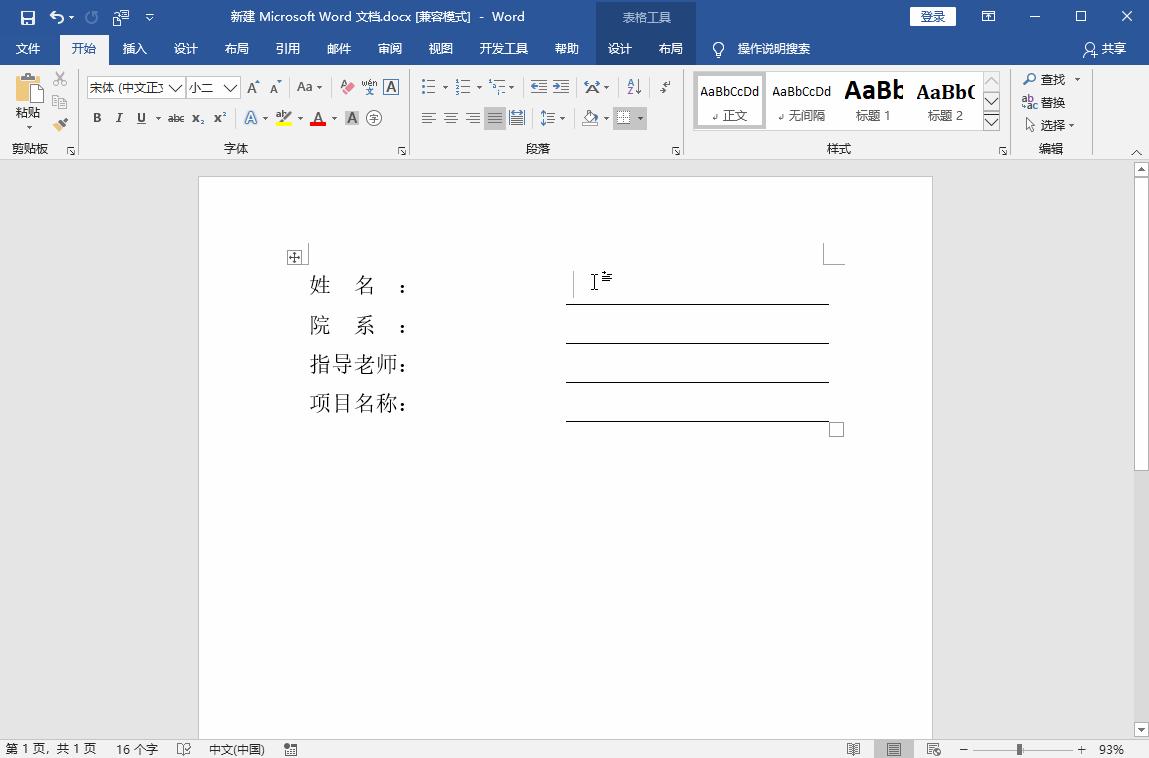Click the Clear Formatting eraser icon
Screen dimensions: 1149x758
pos(347,88)
